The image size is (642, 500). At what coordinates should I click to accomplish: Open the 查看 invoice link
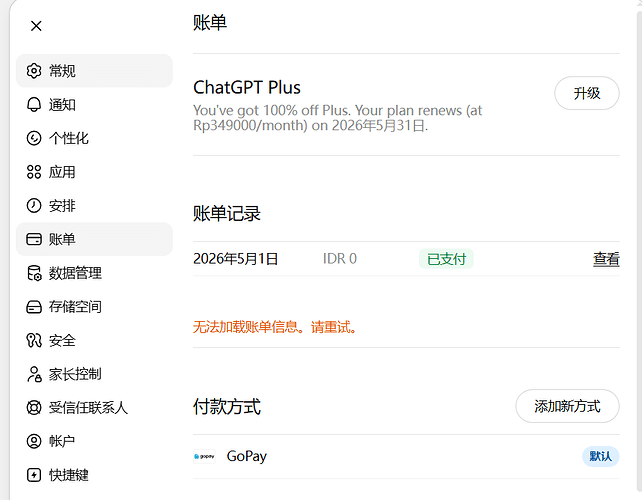606,259
